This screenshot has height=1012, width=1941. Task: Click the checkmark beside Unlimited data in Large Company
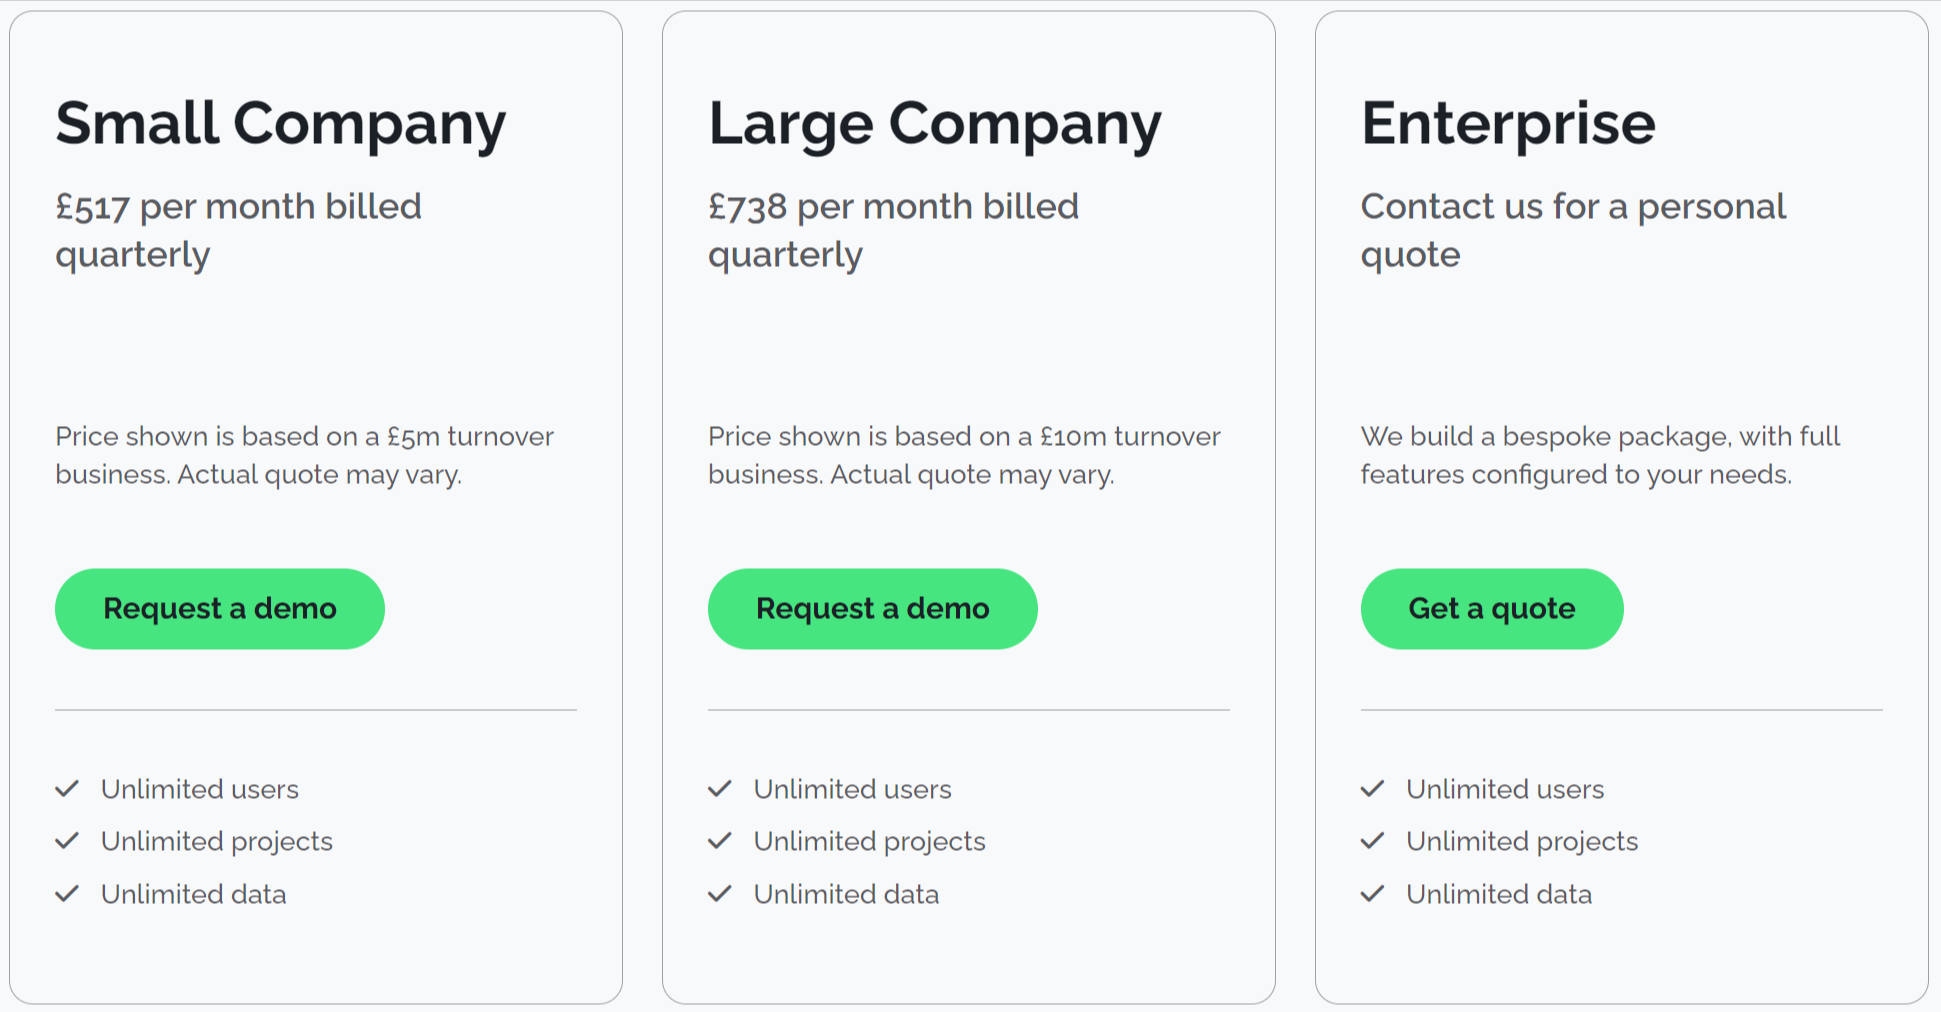pyautogui.click(x=720, y=894)
